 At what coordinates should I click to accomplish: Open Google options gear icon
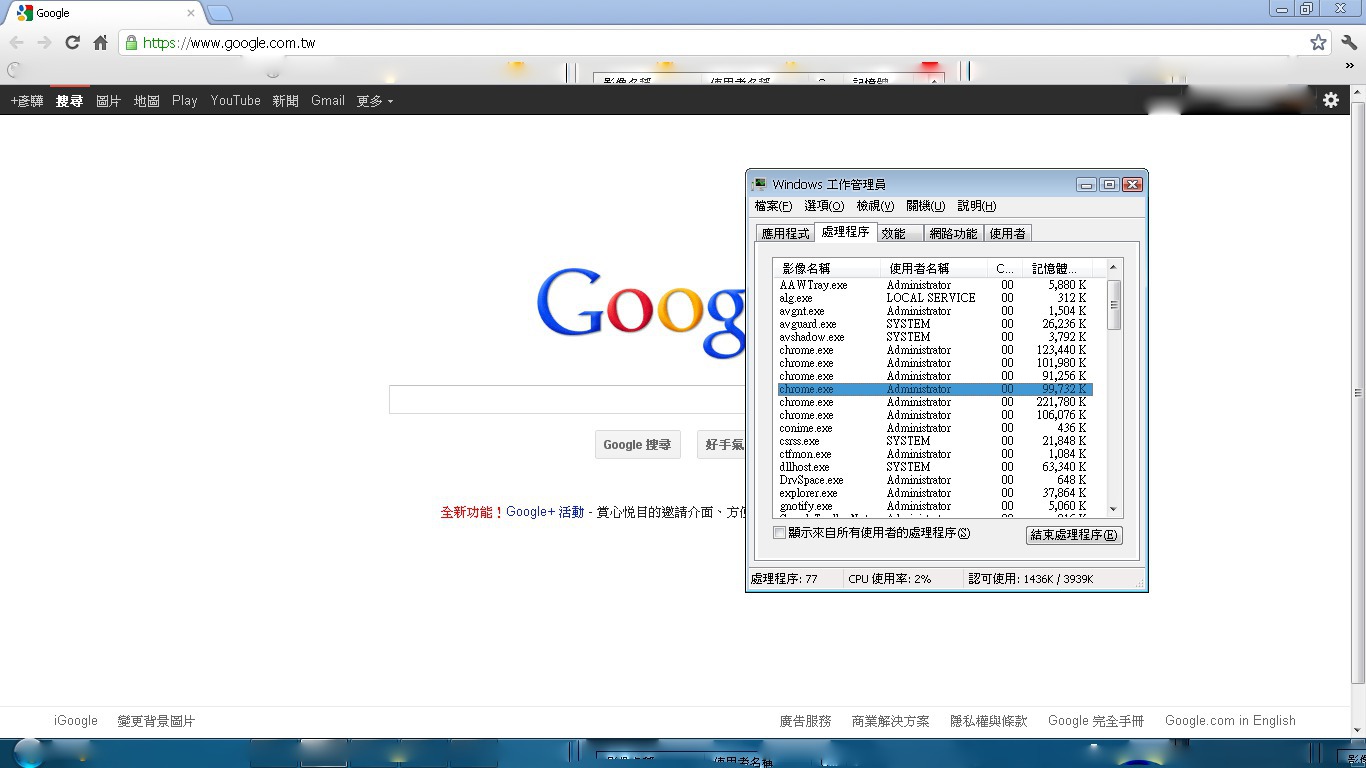pyautogui.click(x=1331, y=100)
